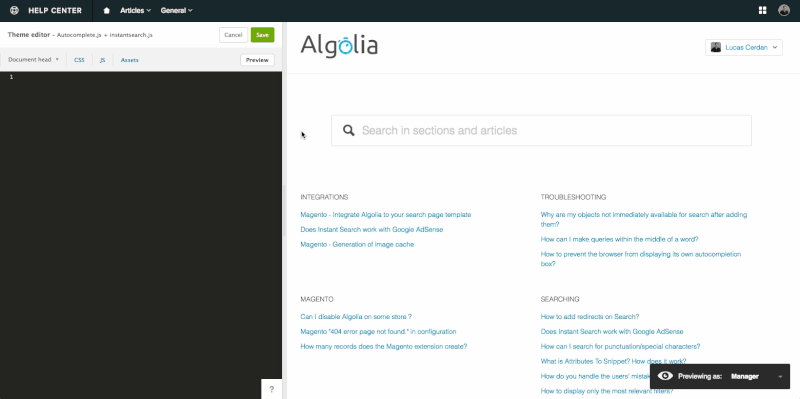Switch to the Assets tab
800x399 pixels.
(x=130, y=60)
